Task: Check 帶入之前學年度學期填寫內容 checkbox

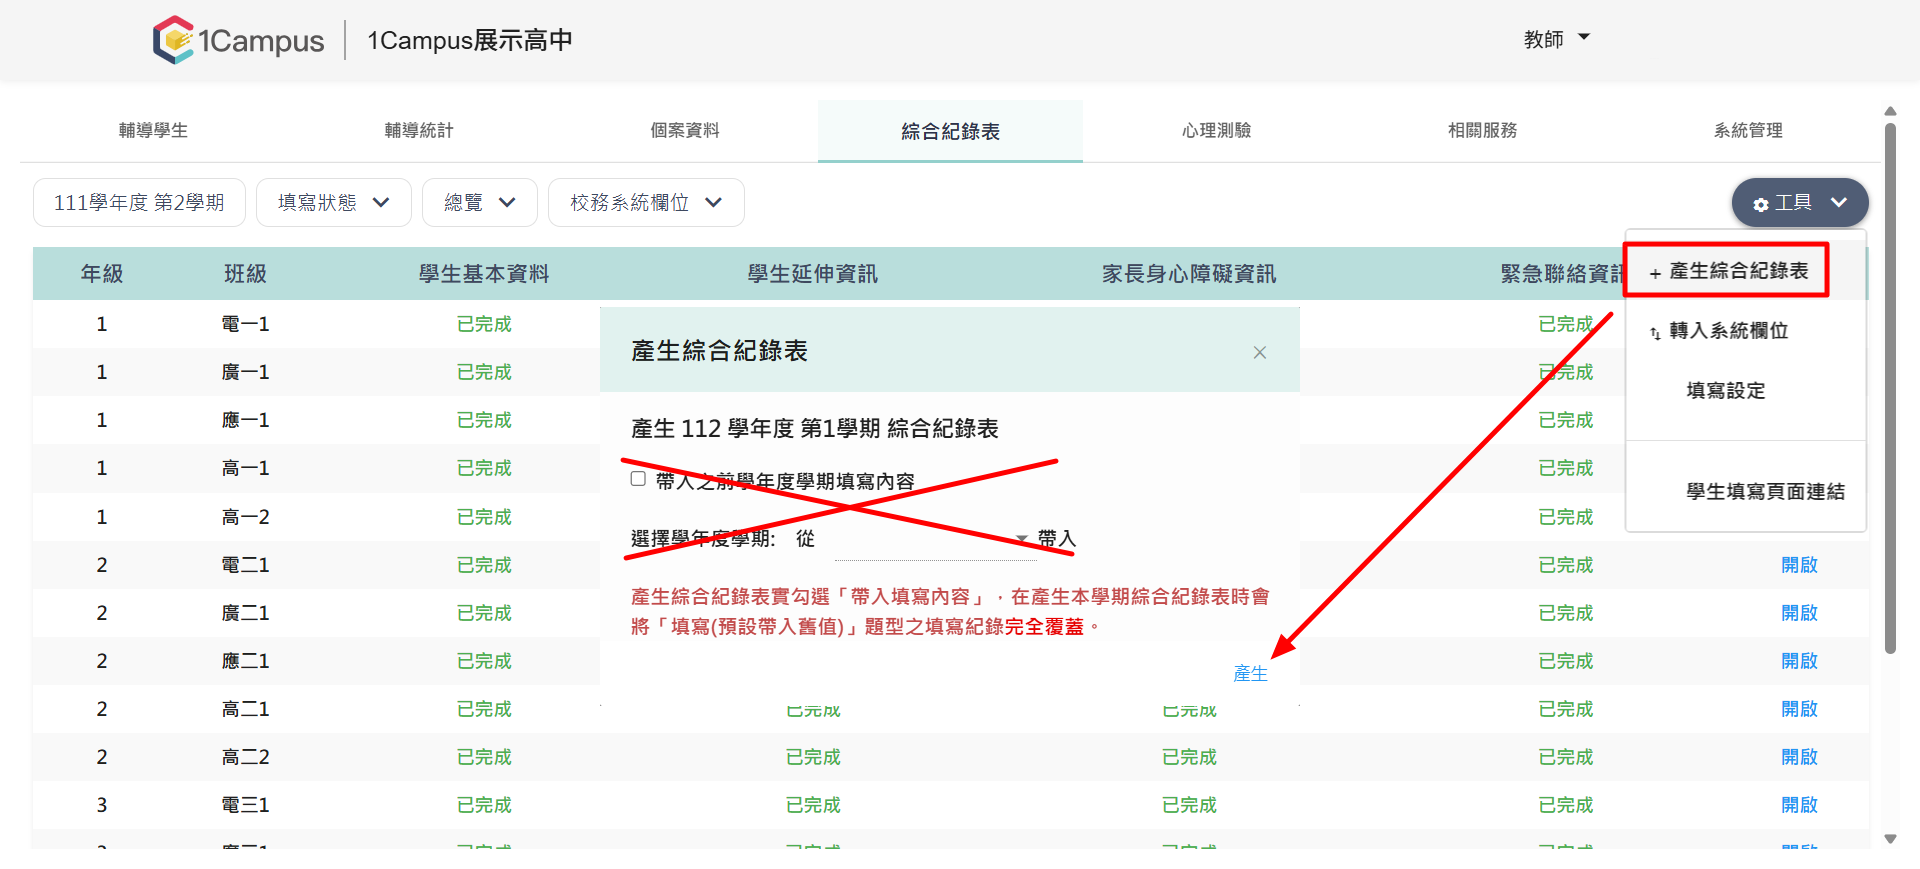Action: (638, 479)
